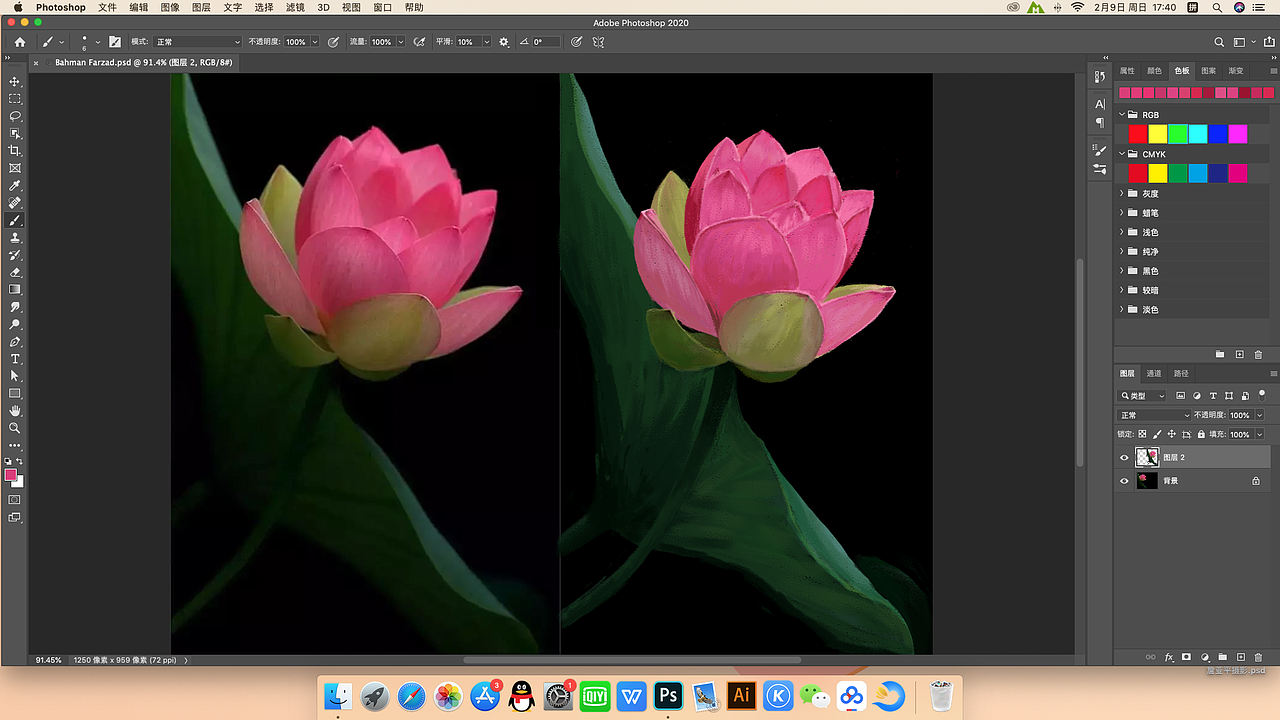This screenshot has height=720, width=1280.
Task: Open the 图层 menu in menu bar
Action: click(201, 7)
